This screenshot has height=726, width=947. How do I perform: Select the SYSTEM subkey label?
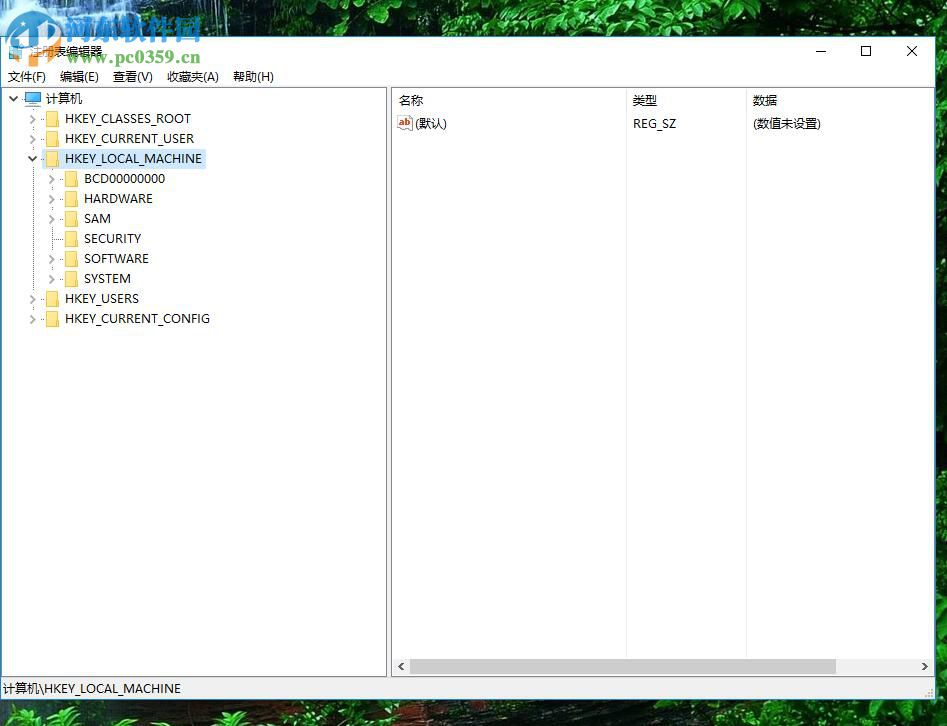click(x=107, y=278)
